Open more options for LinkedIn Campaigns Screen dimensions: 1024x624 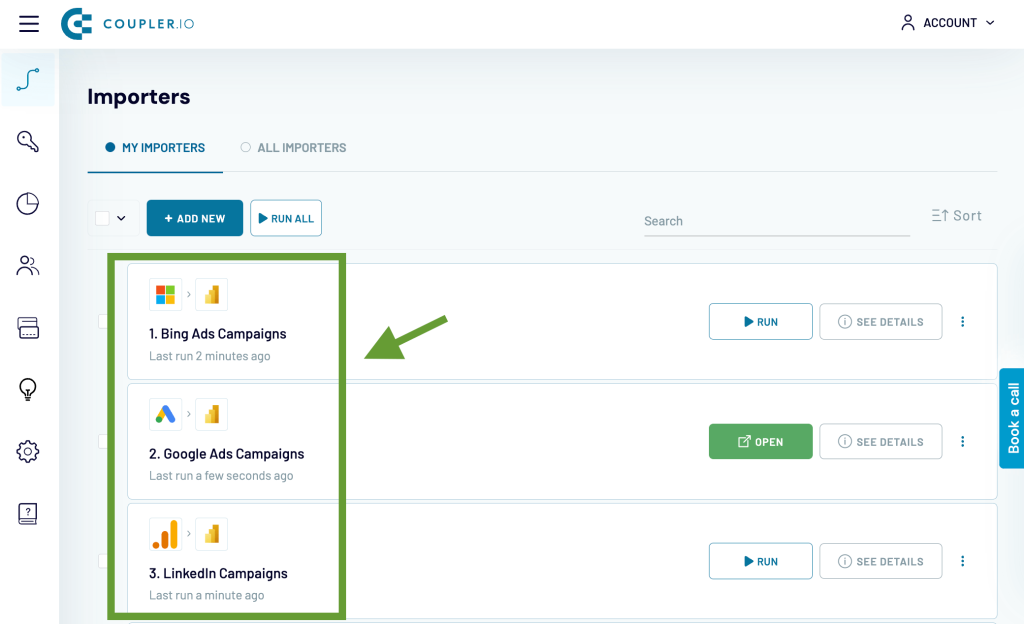tap(963, 561)
